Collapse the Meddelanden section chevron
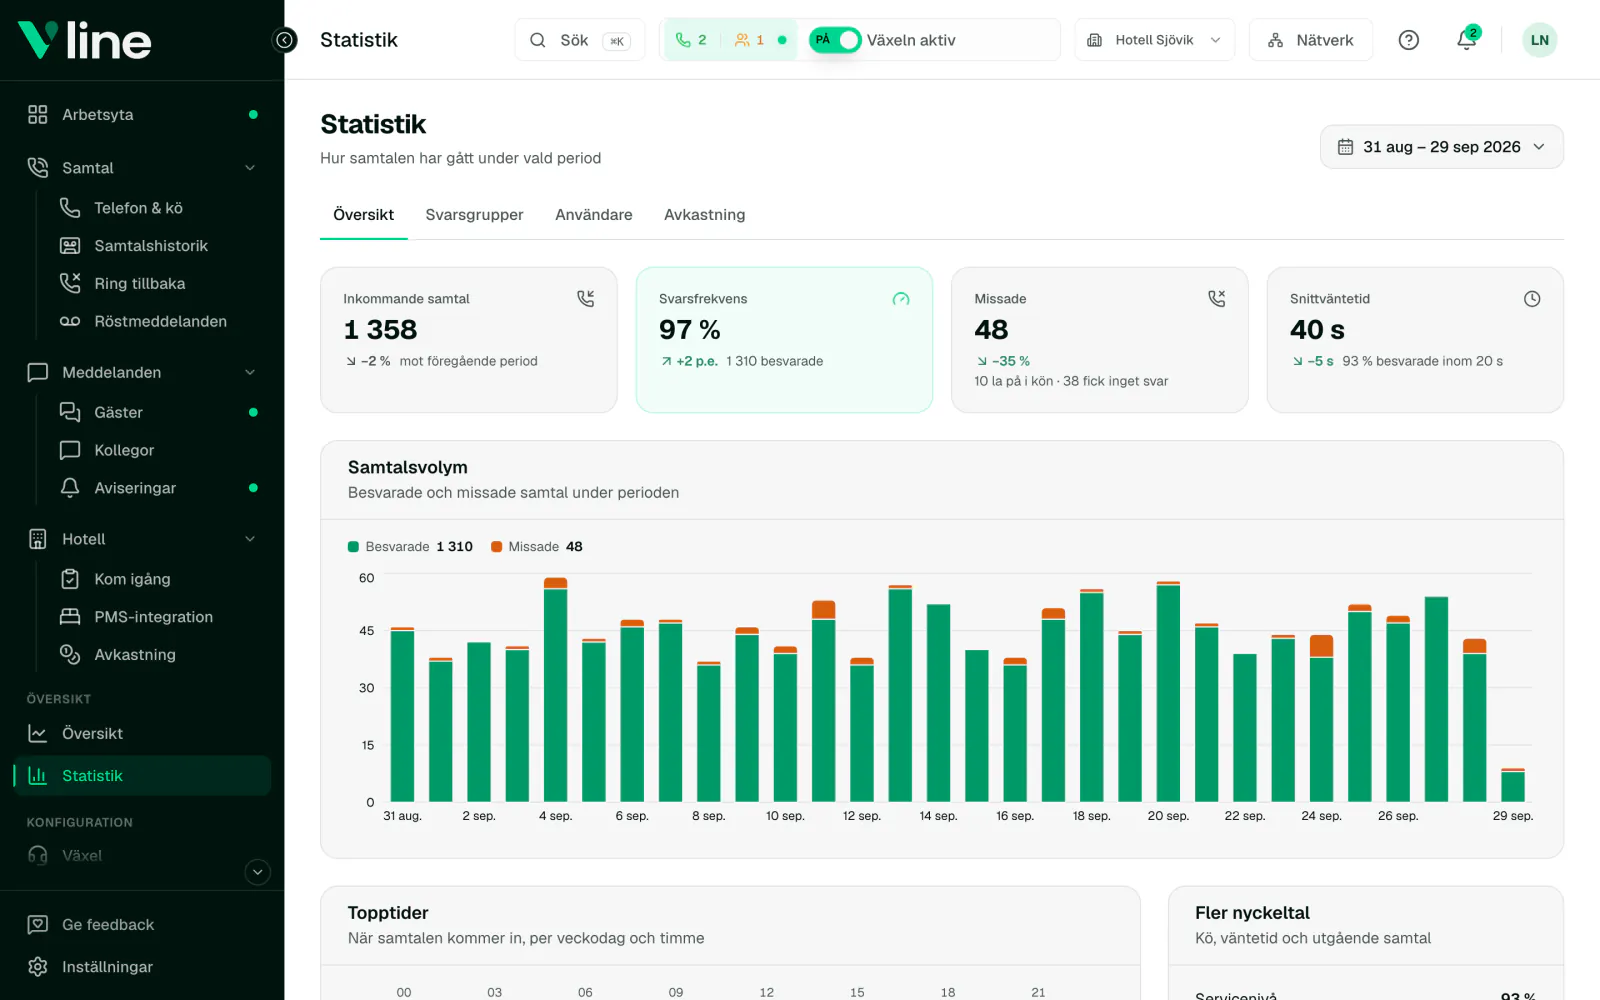 coord(250,372)
